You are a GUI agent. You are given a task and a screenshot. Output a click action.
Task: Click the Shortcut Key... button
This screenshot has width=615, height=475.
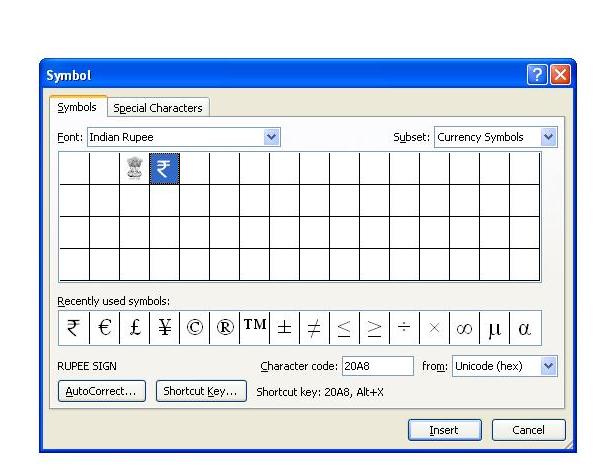[201, 391]
